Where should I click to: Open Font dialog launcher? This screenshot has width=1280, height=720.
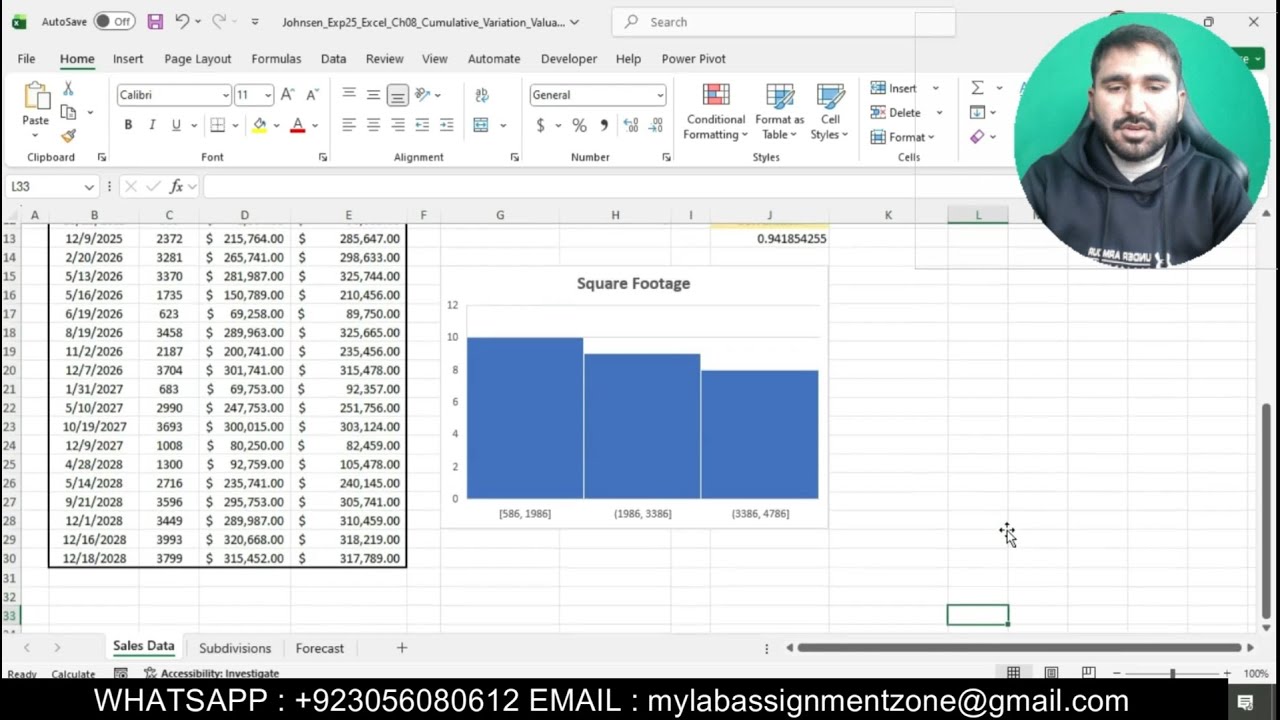coord(323,157)
